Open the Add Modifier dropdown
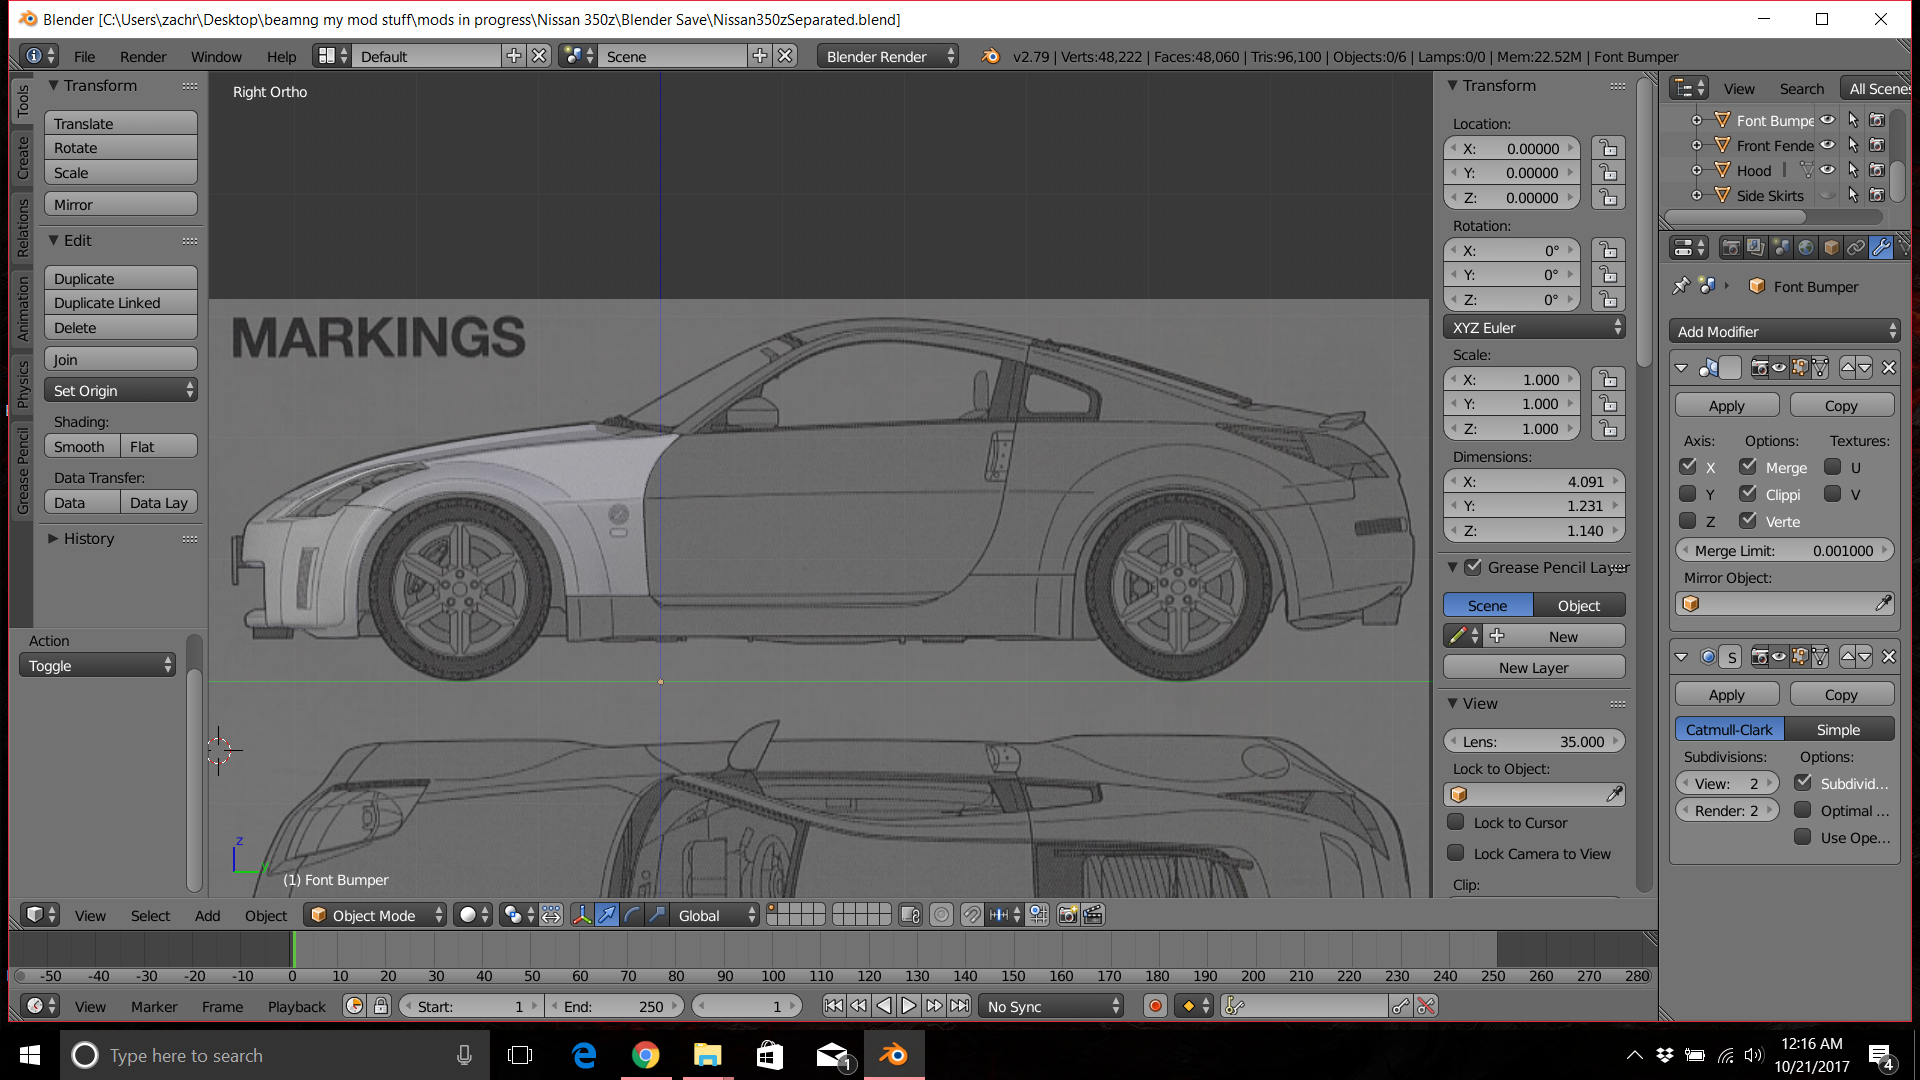The width and height of the screenshot is (1920, 1080). (1785, 331)
